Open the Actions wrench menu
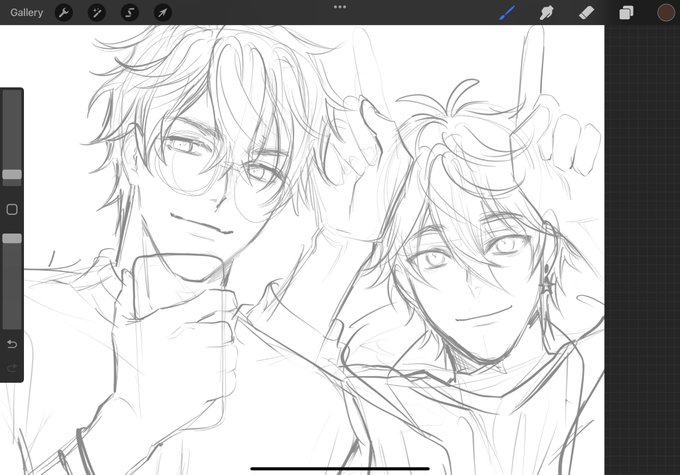The width and height of the screenshot is (680, 475). (x=64, y=13)
